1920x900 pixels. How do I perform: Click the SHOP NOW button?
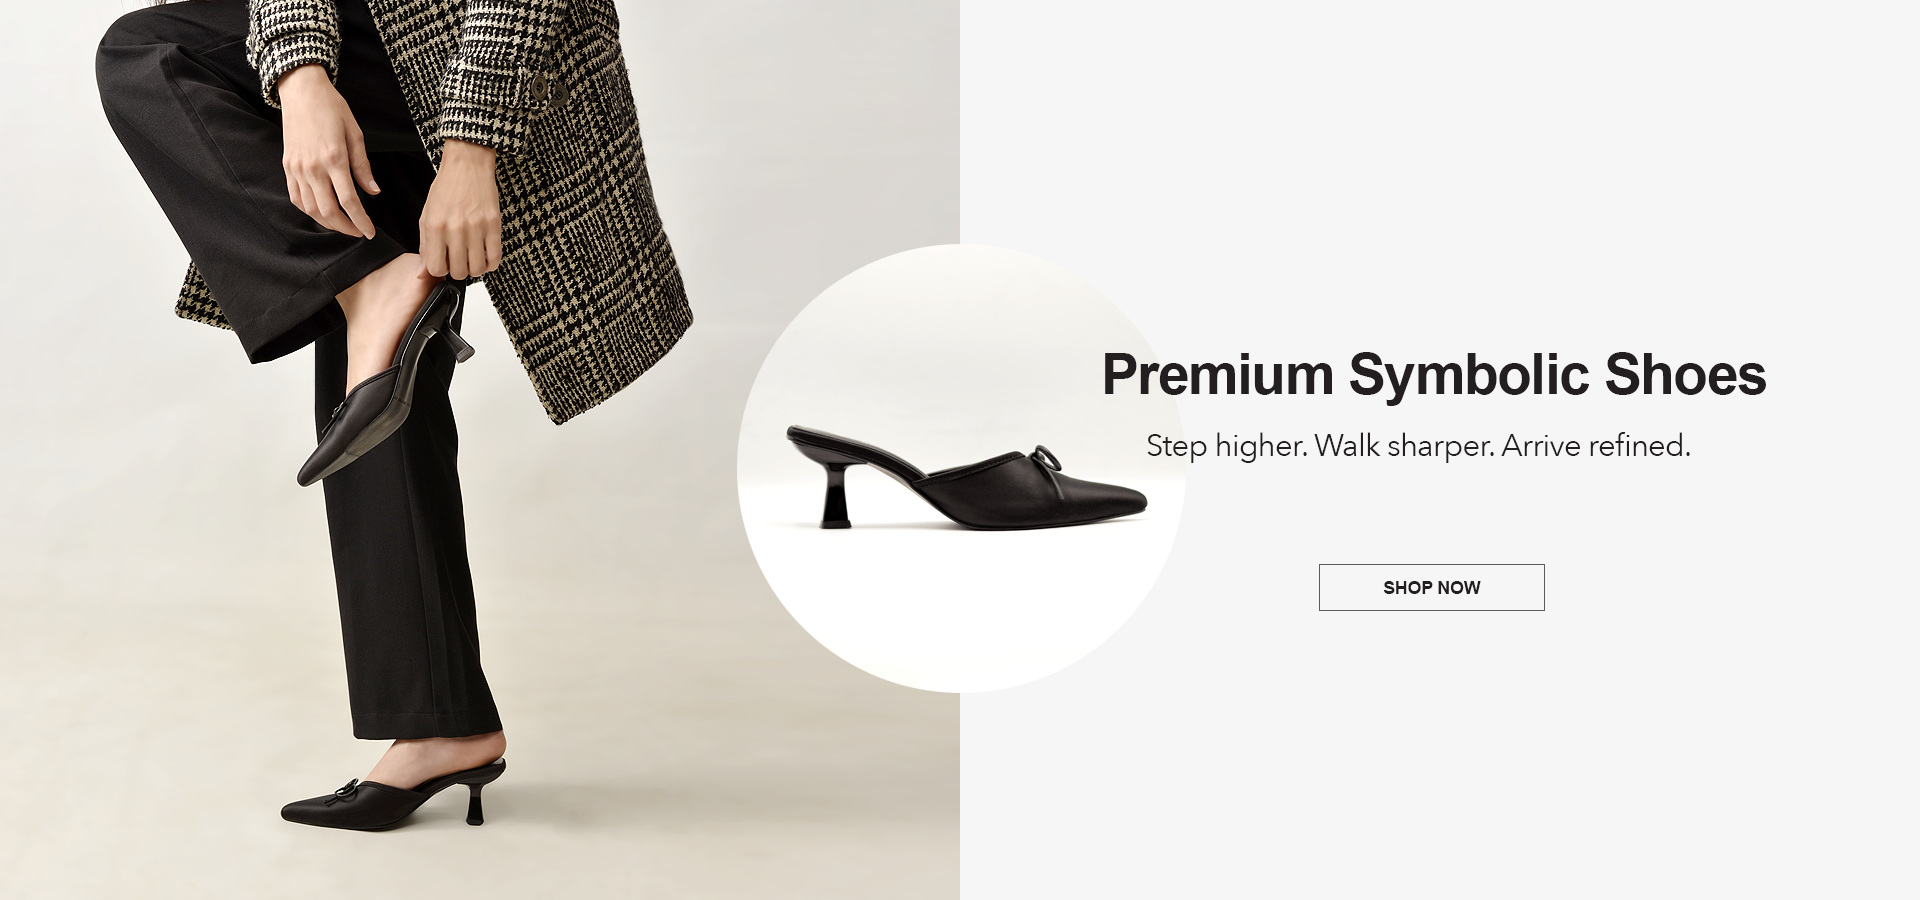point(1431,587)
